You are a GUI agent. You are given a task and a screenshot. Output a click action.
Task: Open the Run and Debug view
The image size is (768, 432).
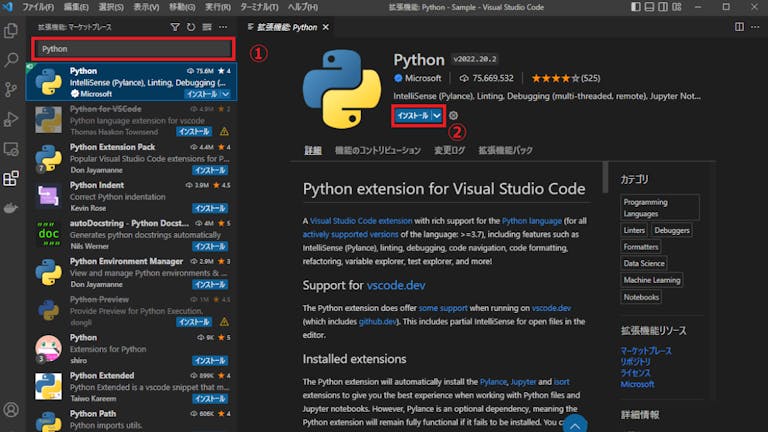[x=11, y=119]
